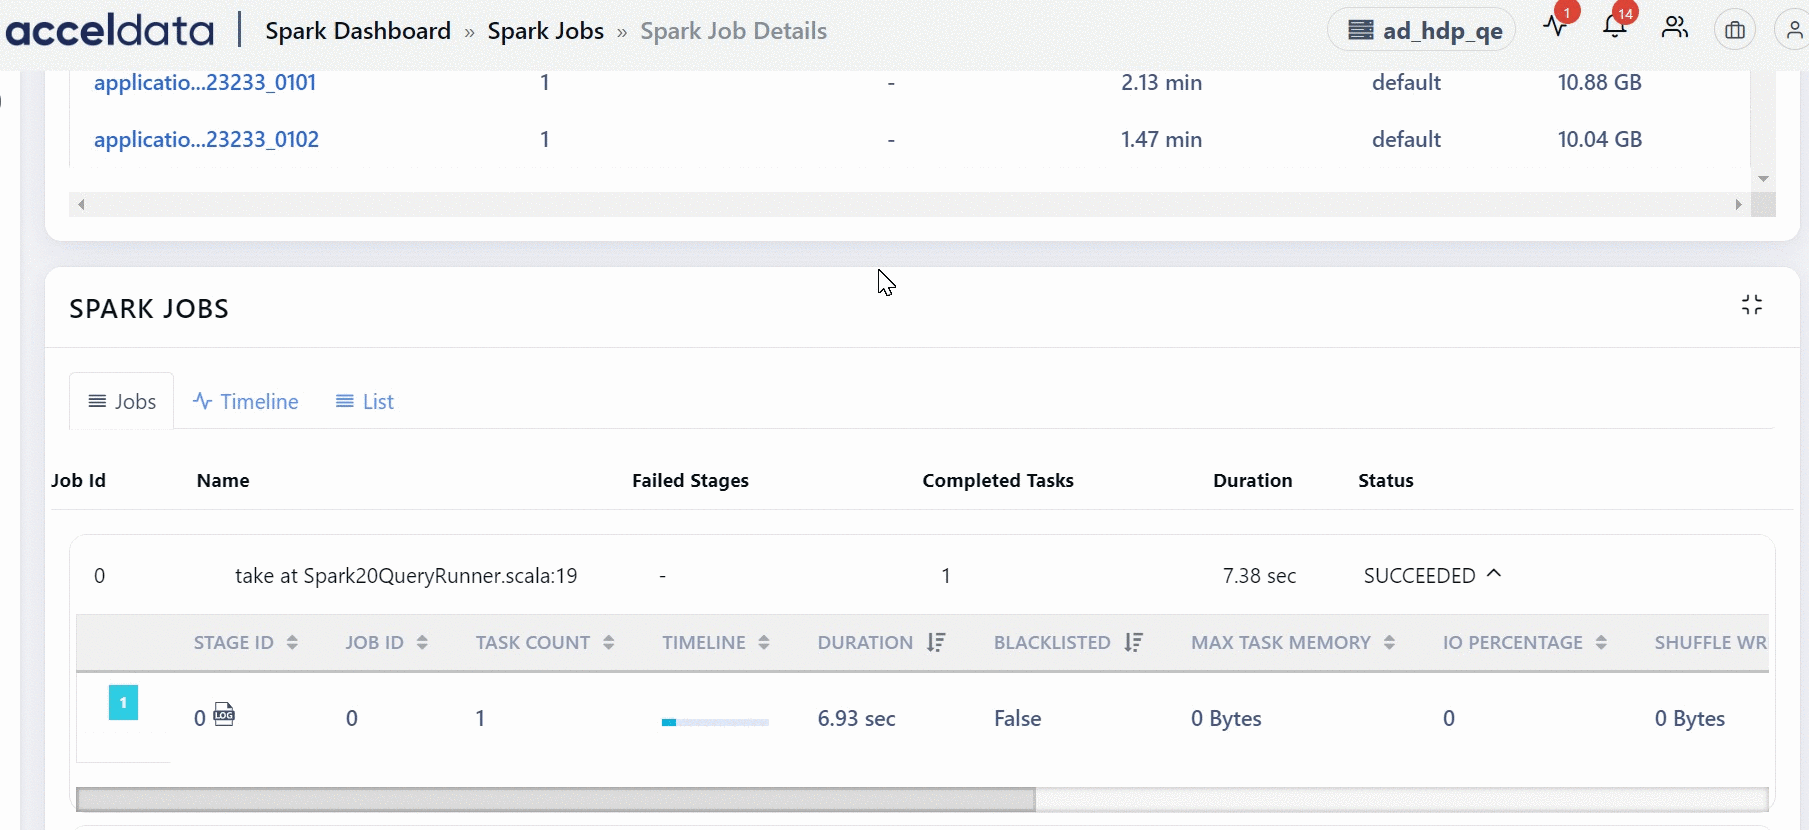Switch to the List tab

pyautogui.click(x=365, y=401)
